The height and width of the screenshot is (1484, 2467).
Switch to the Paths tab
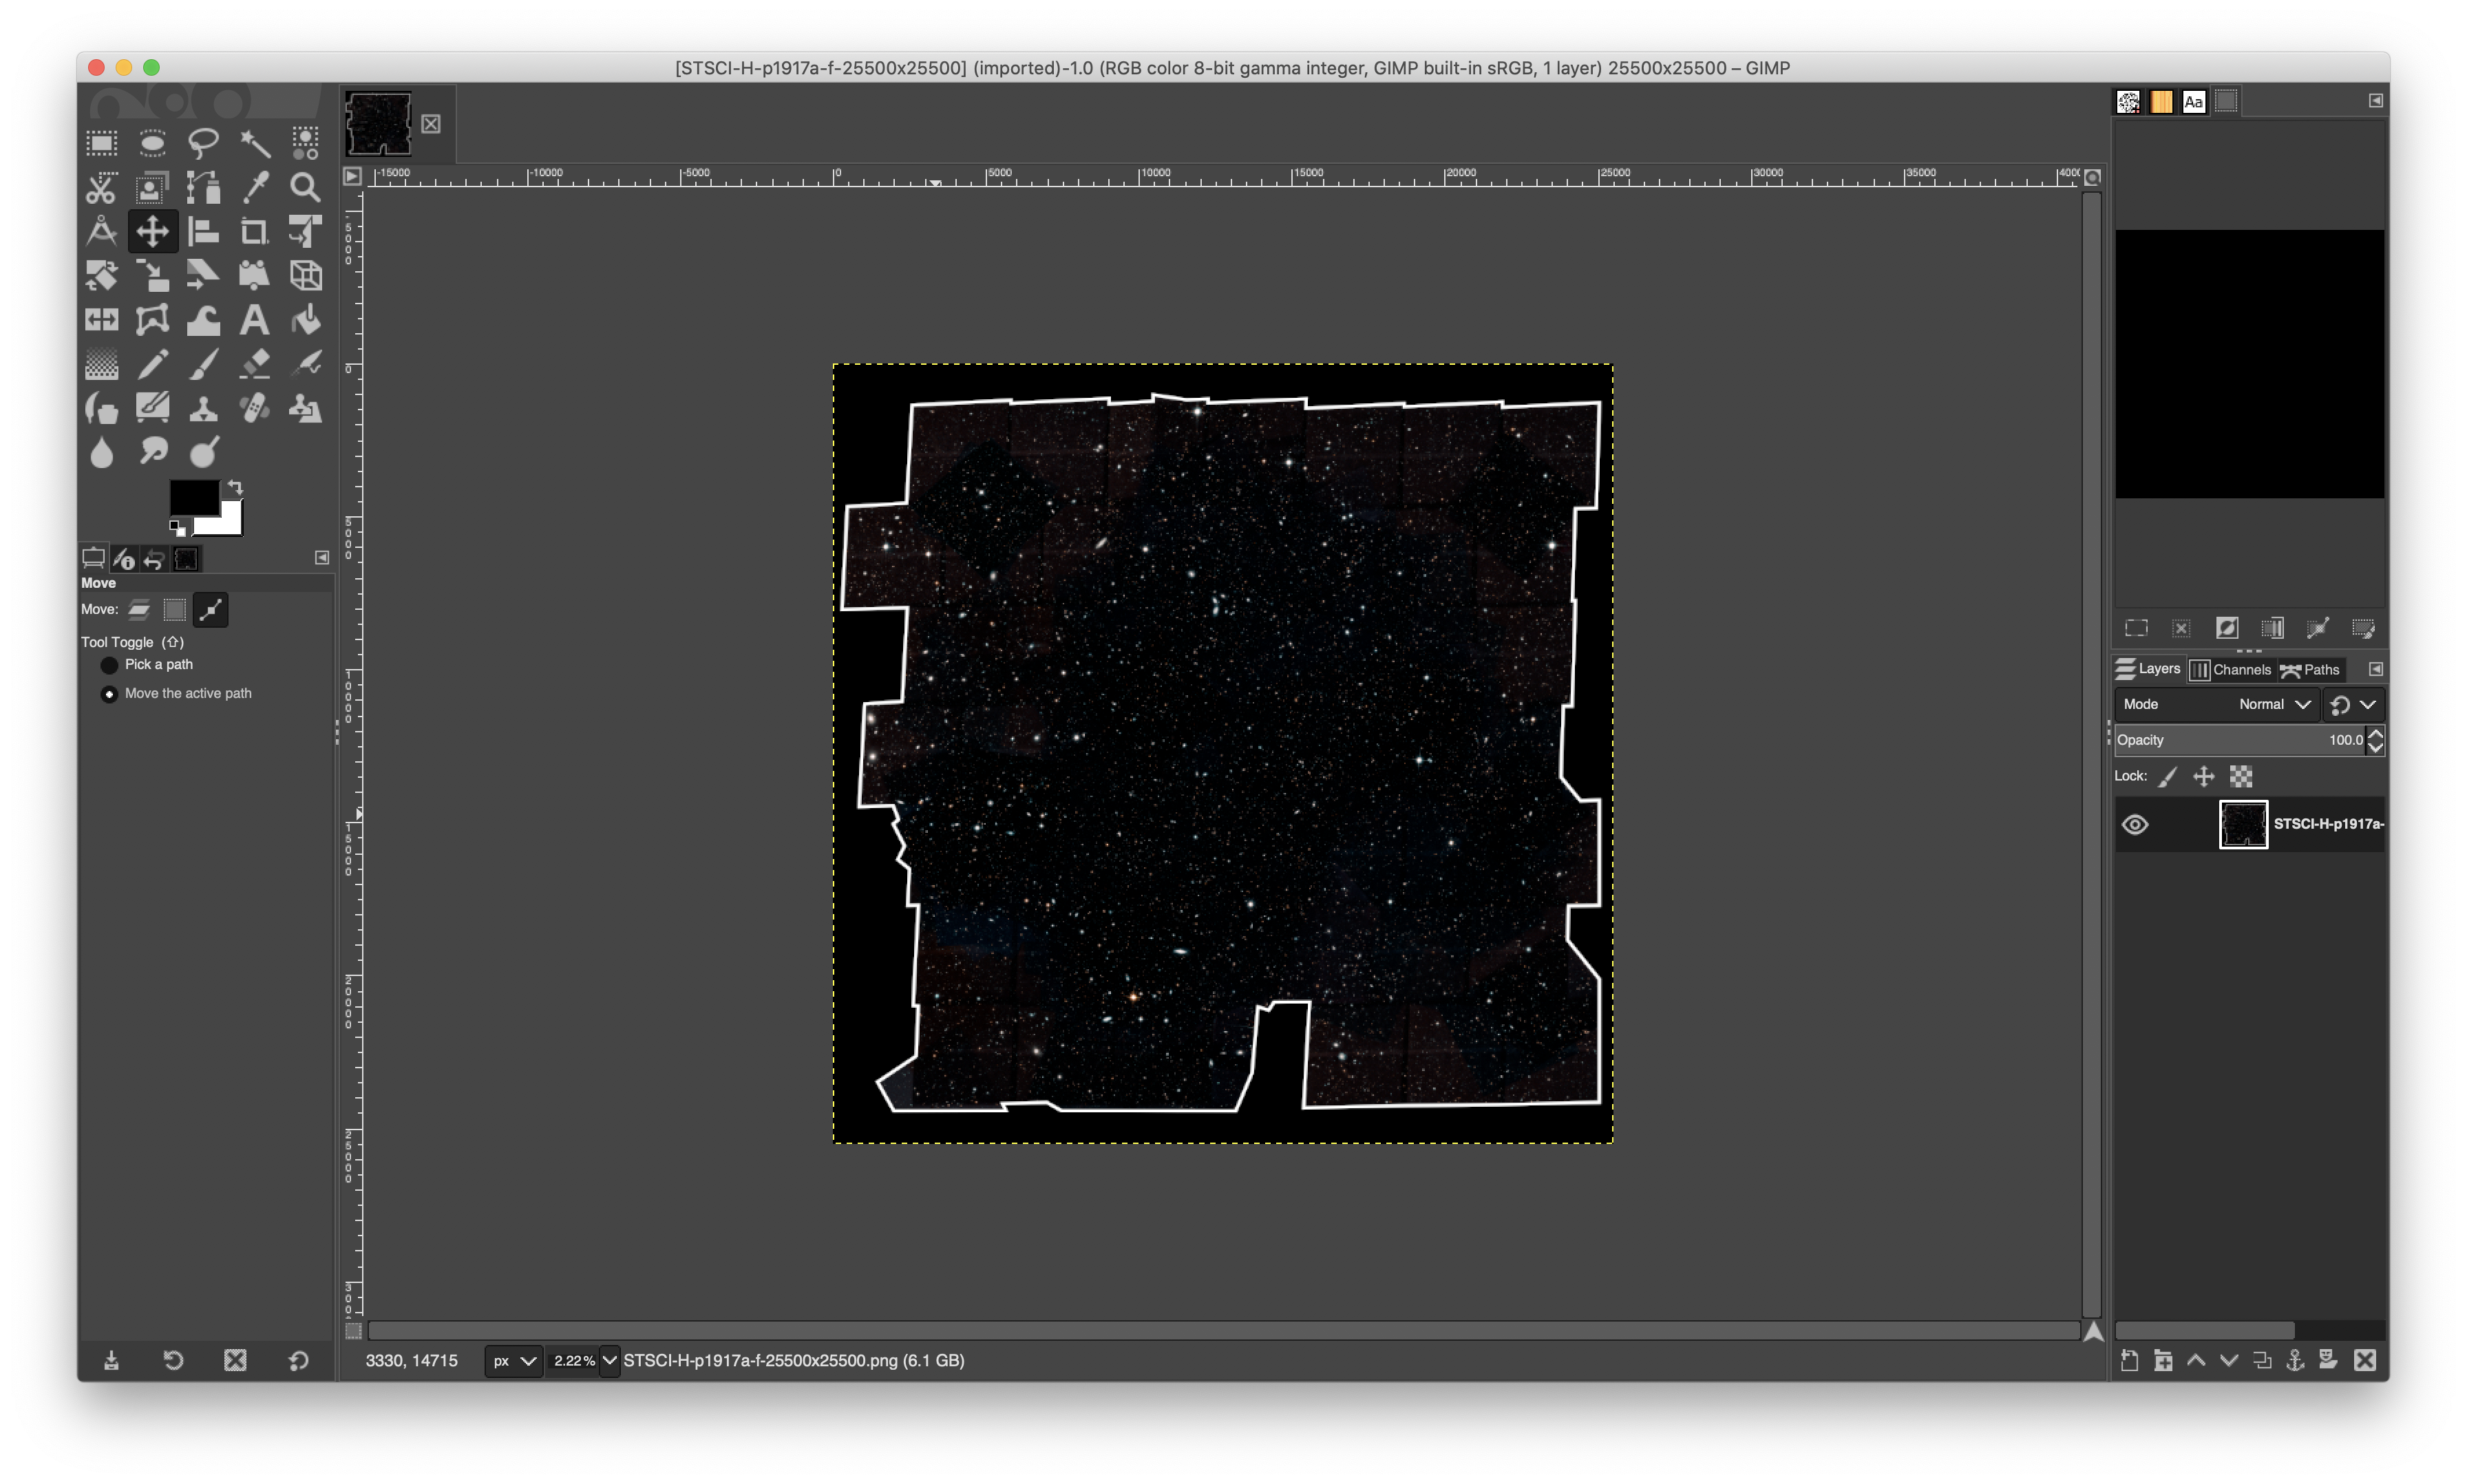pos(2311,670)
